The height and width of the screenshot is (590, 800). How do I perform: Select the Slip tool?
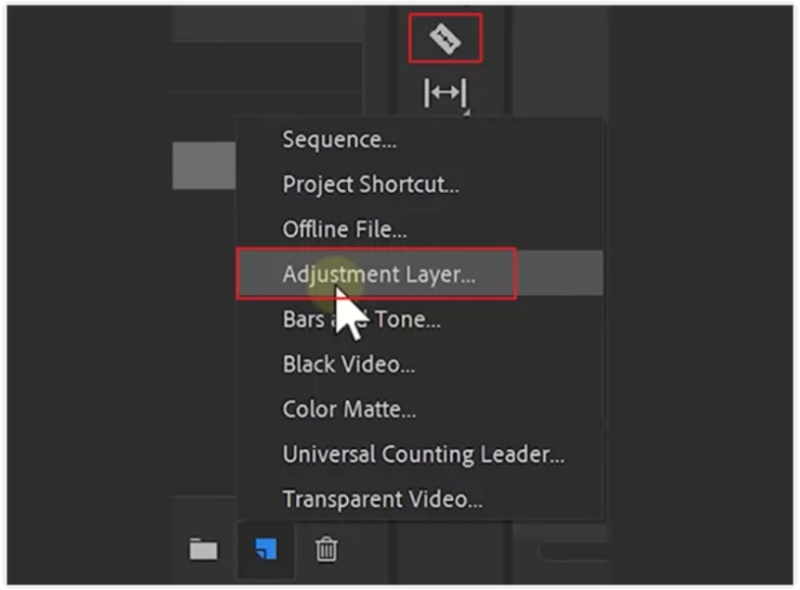click(x=445, y=93)
